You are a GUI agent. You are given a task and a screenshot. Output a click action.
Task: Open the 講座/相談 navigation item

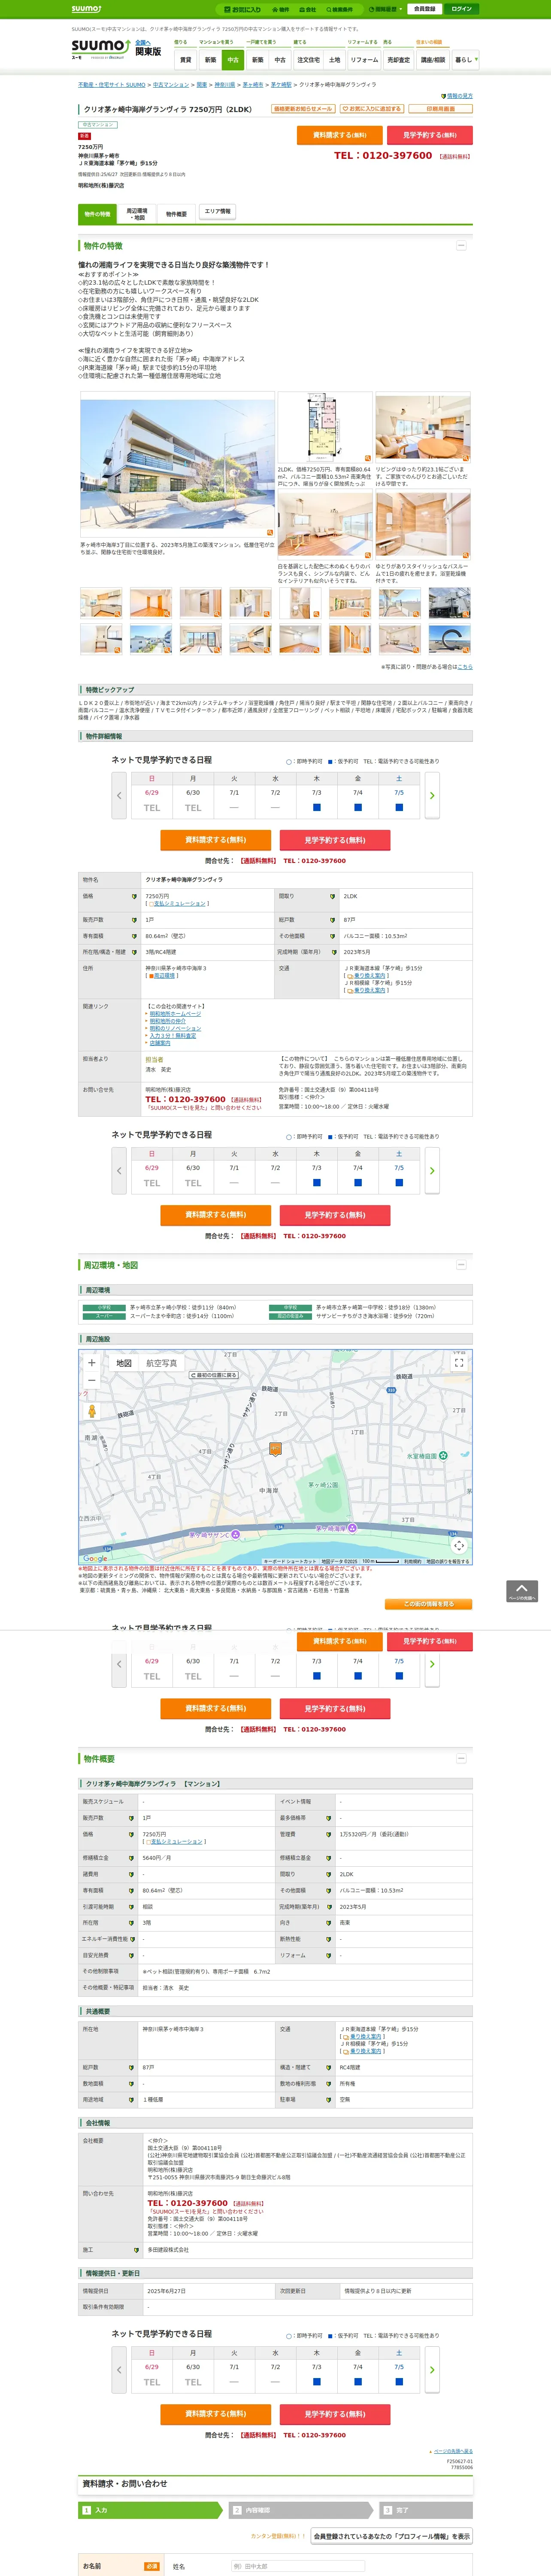point(433,60)
